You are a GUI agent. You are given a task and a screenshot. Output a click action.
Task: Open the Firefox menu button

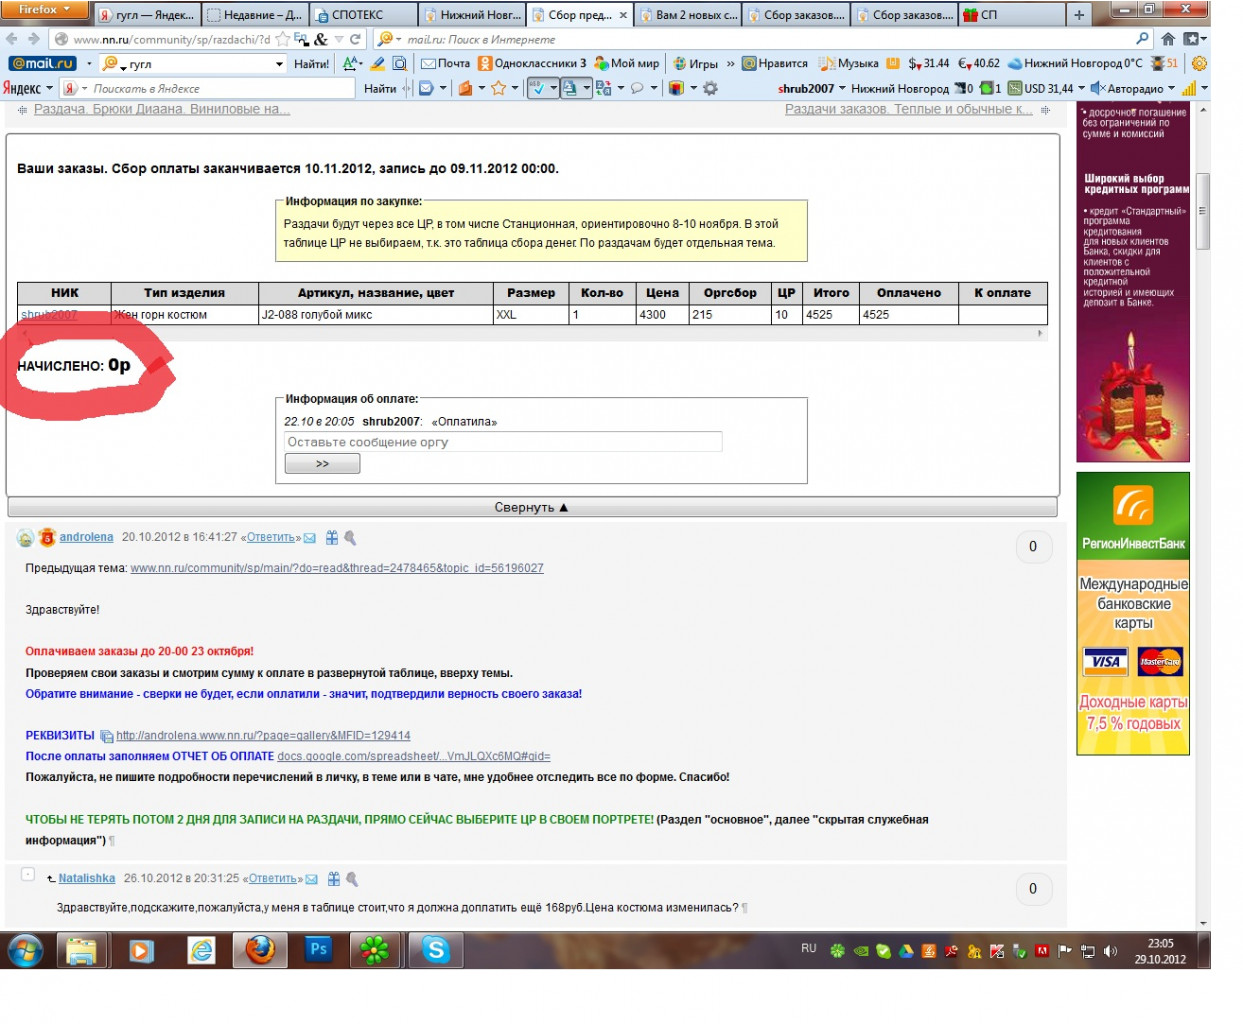(x=46, y=9)
